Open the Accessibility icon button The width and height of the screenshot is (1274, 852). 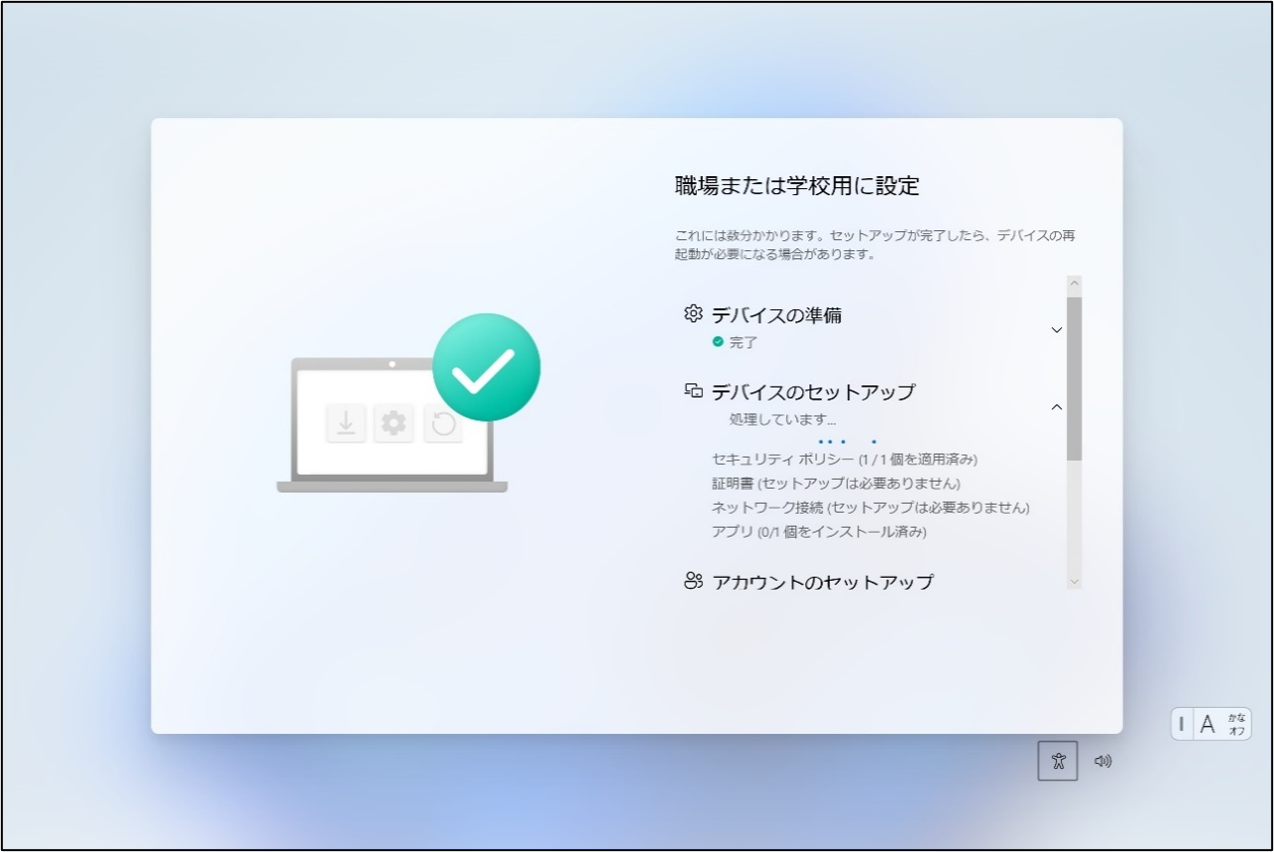(1058, 761)
